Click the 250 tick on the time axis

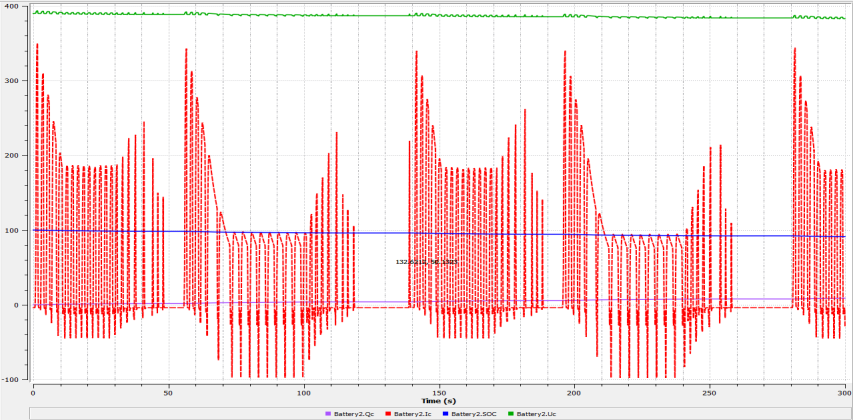coord(710,393)
